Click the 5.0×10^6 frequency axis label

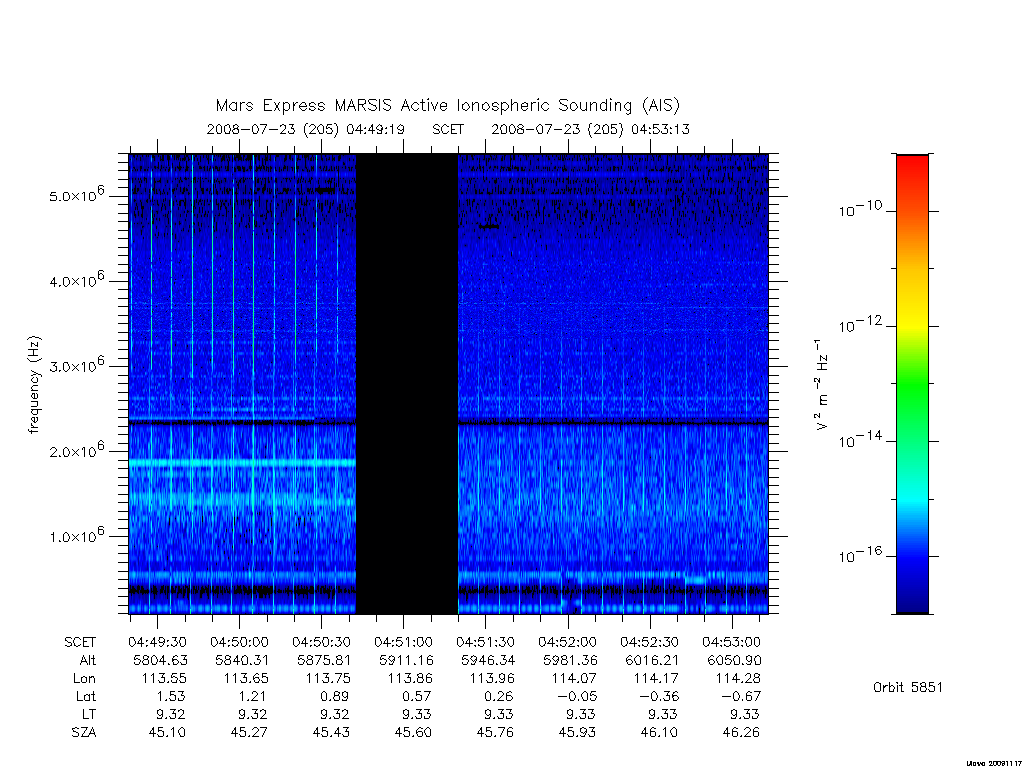click(76, 195)
